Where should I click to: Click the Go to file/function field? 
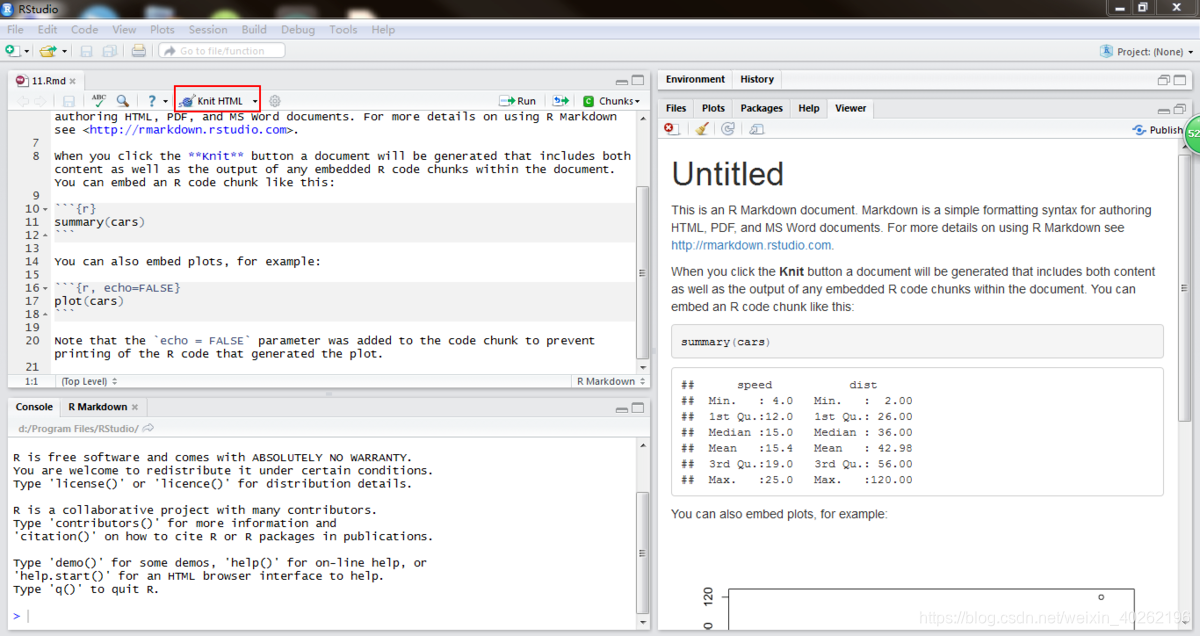click(220, 51)
